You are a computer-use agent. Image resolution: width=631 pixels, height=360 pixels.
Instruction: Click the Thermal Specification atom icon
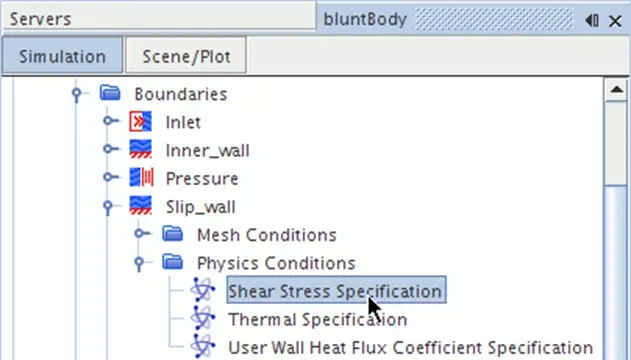pos(202,318)
